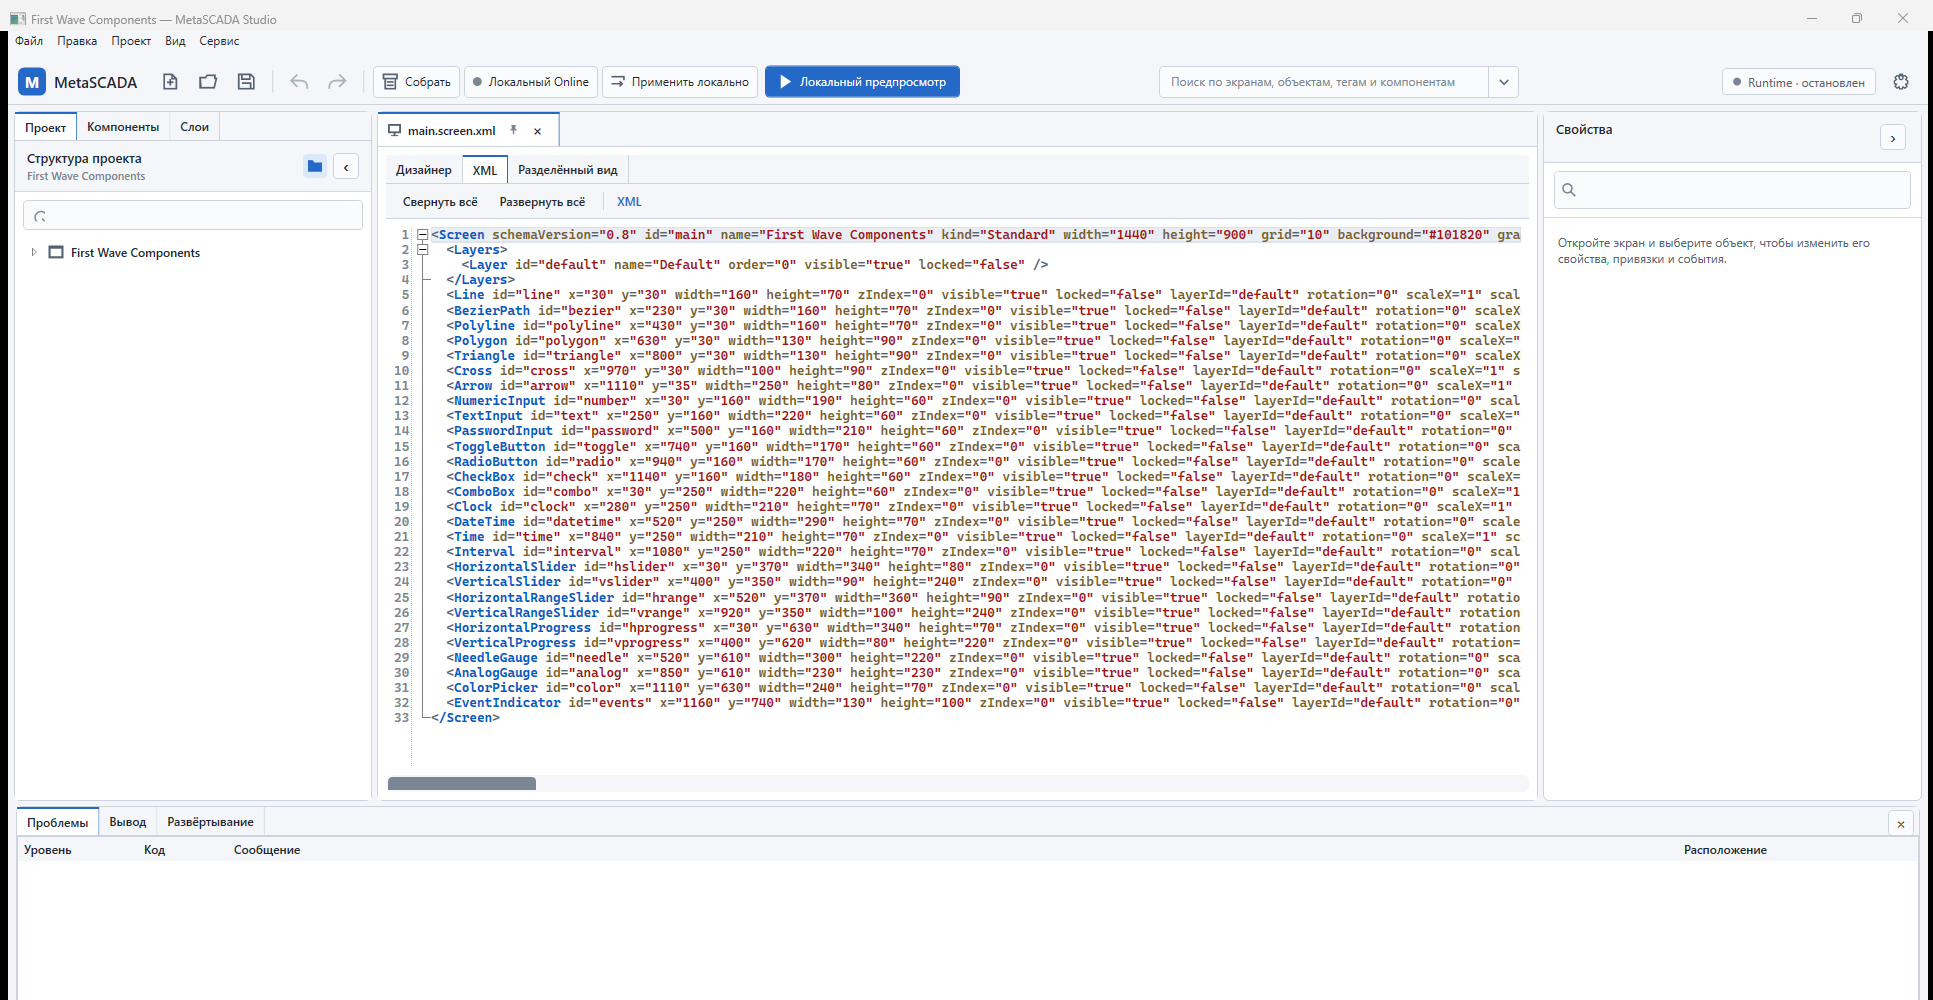
Task: Open project with the folder toolbar icon
Action: 208,82
